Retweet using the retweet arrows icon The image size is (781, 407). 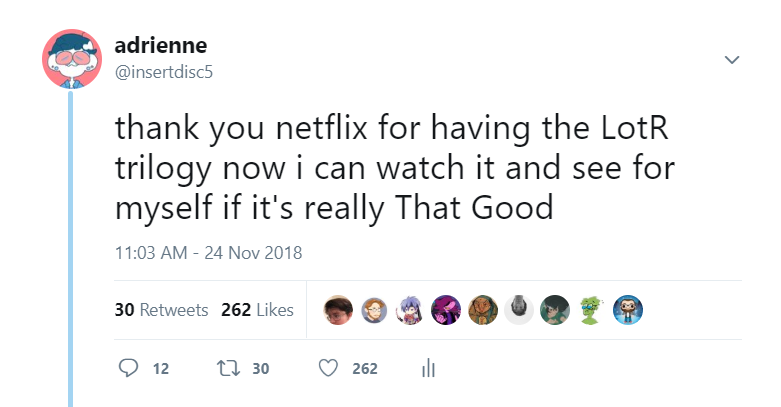click(229, 368)
